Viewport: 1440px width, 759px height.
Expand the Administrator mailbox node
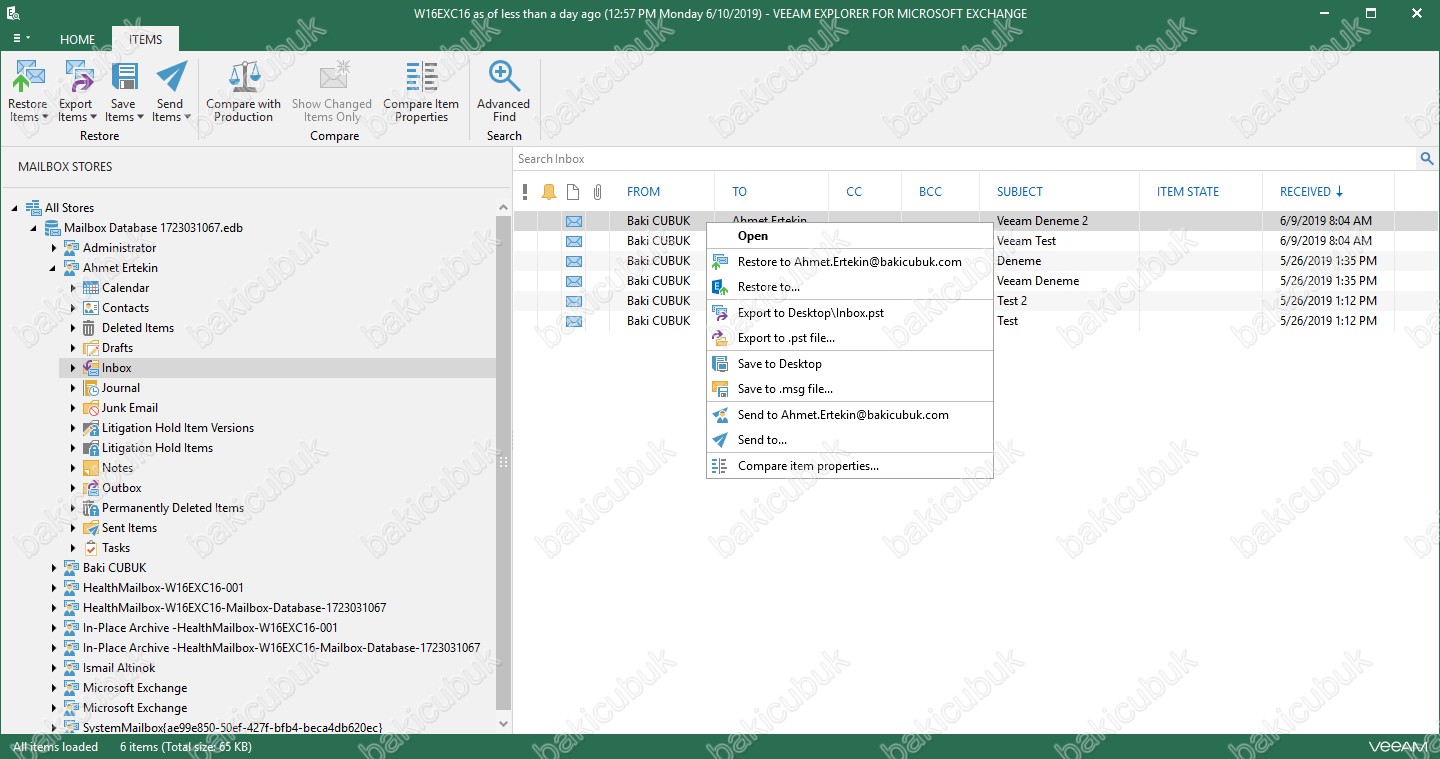click(x=53, y=248)
